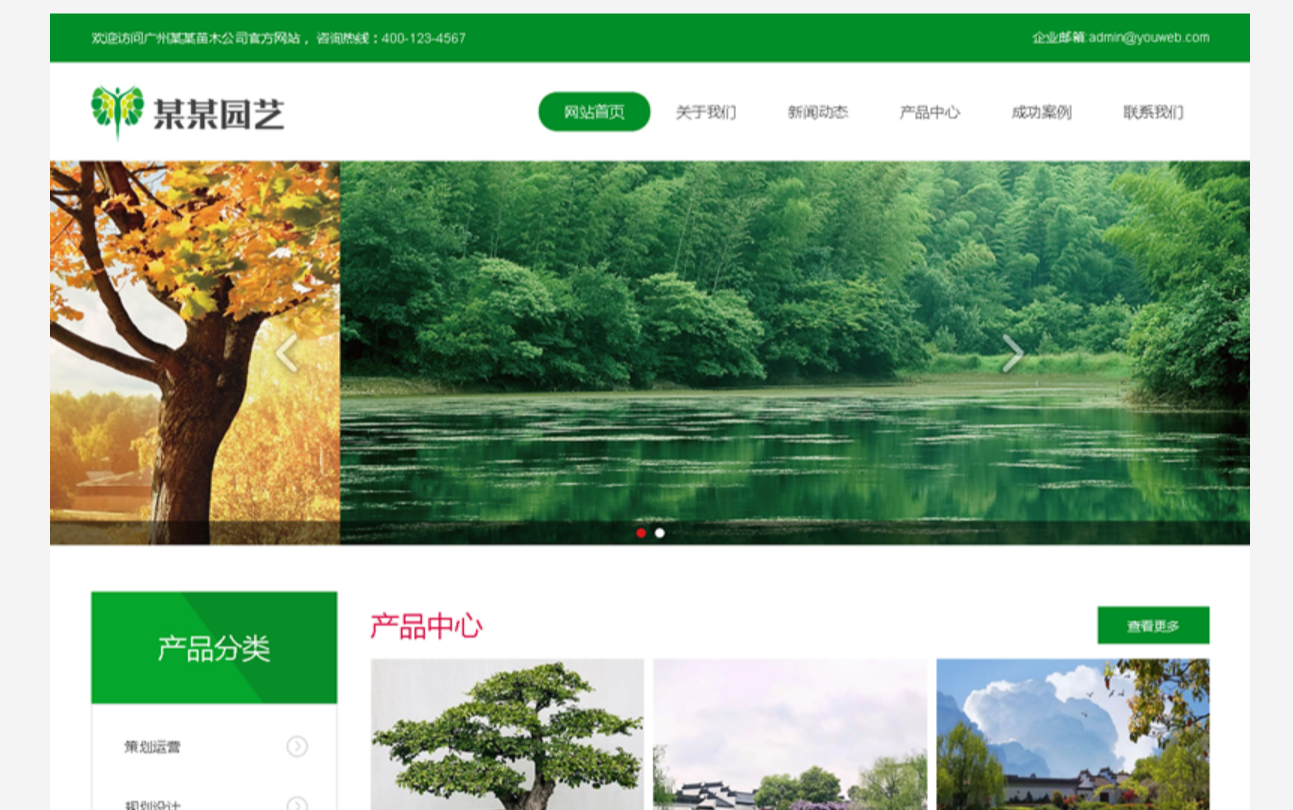
Task: Open the 策划运营 category link
Action: [x=152, y=747]
